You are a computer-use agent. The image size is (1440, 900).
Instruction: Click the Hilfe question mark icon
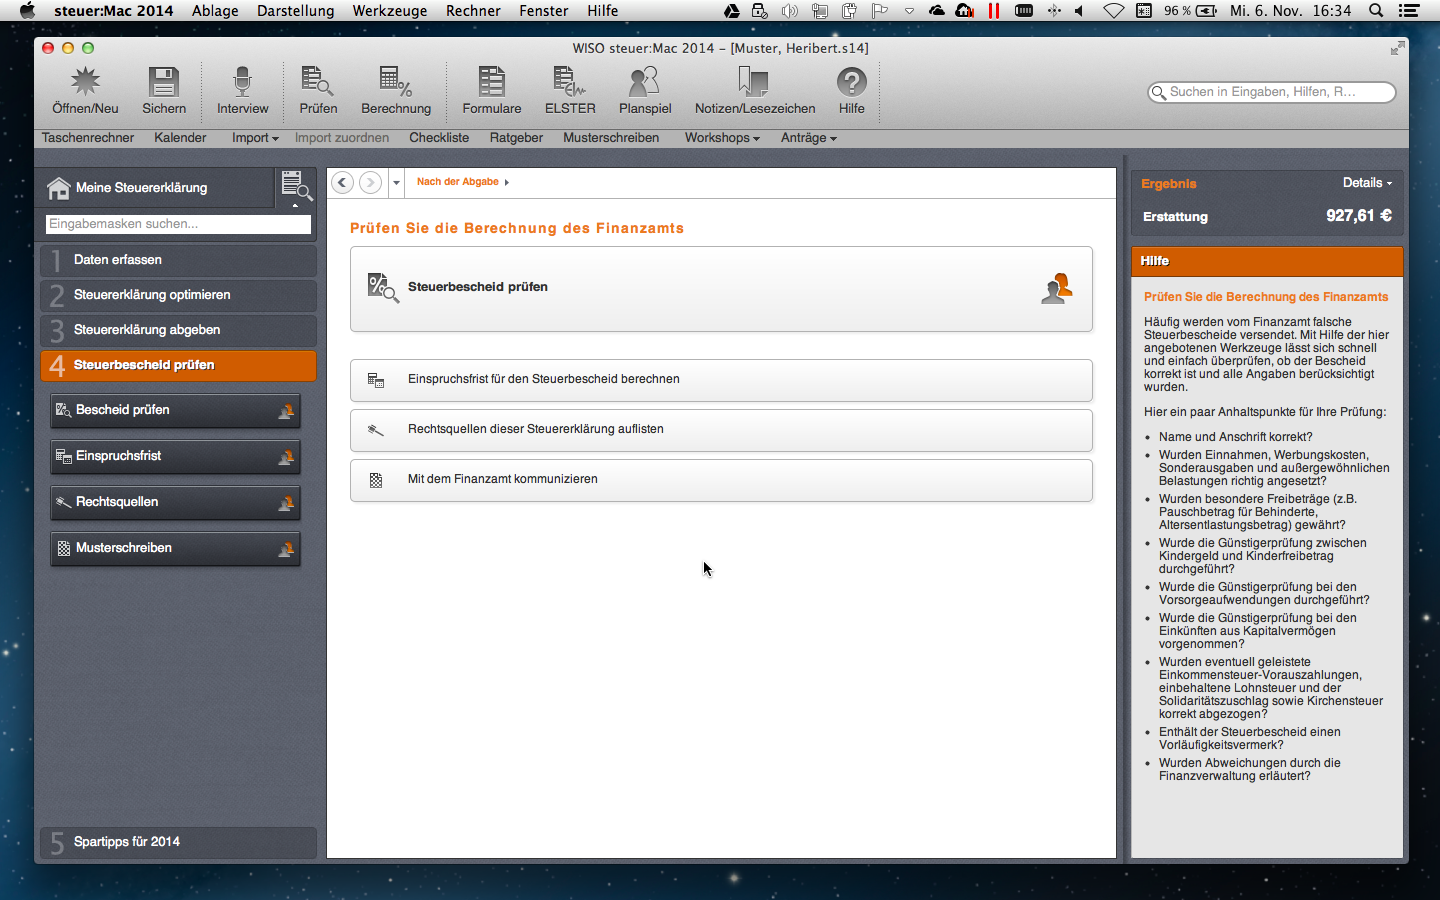(x=851, y=83)
